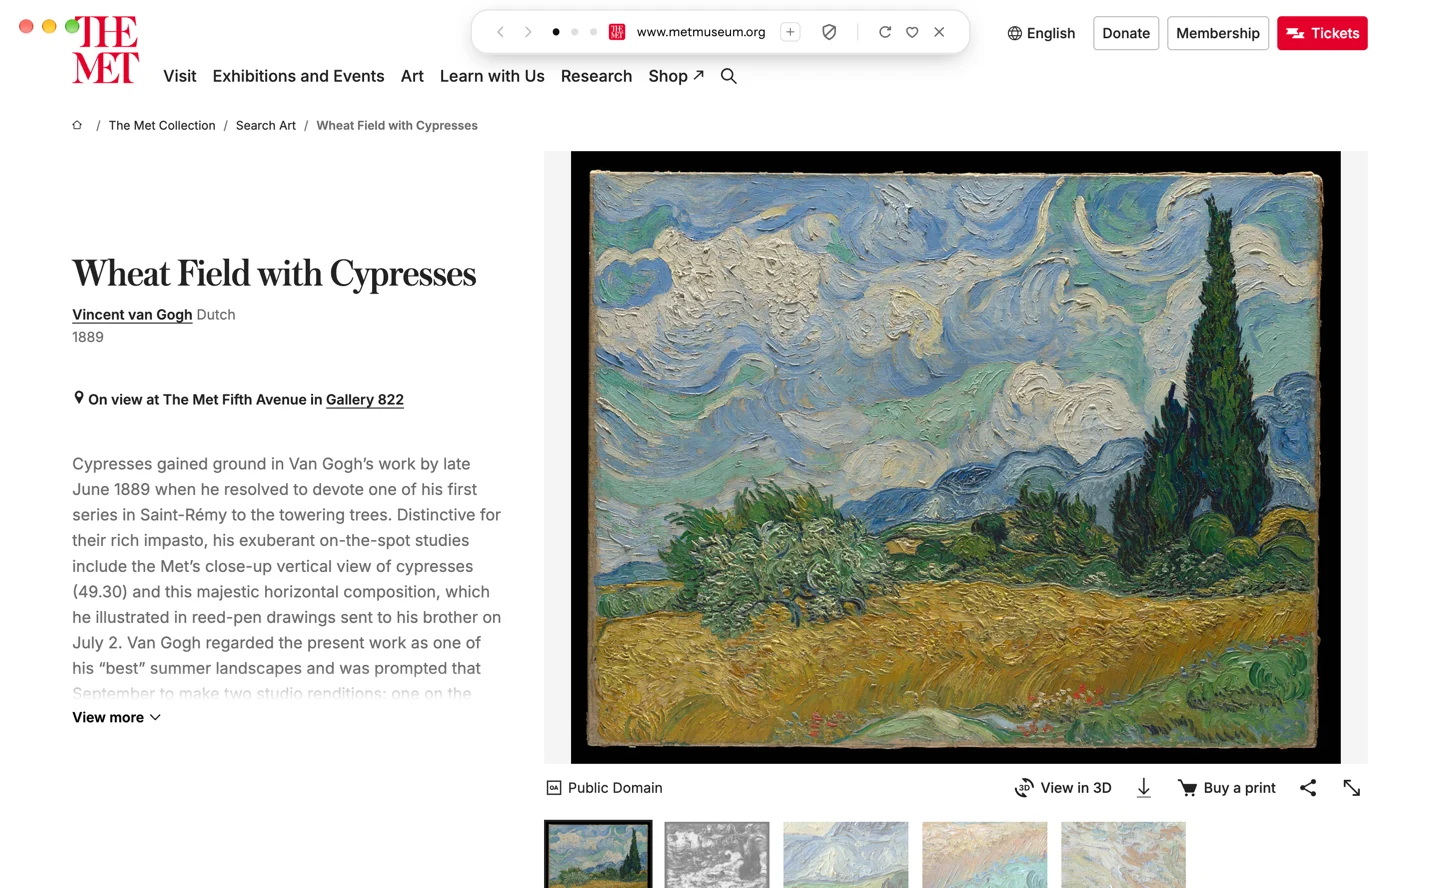Click the www.metmuseum.org address field
The image size is (1440, 888).
click(701, 32)
